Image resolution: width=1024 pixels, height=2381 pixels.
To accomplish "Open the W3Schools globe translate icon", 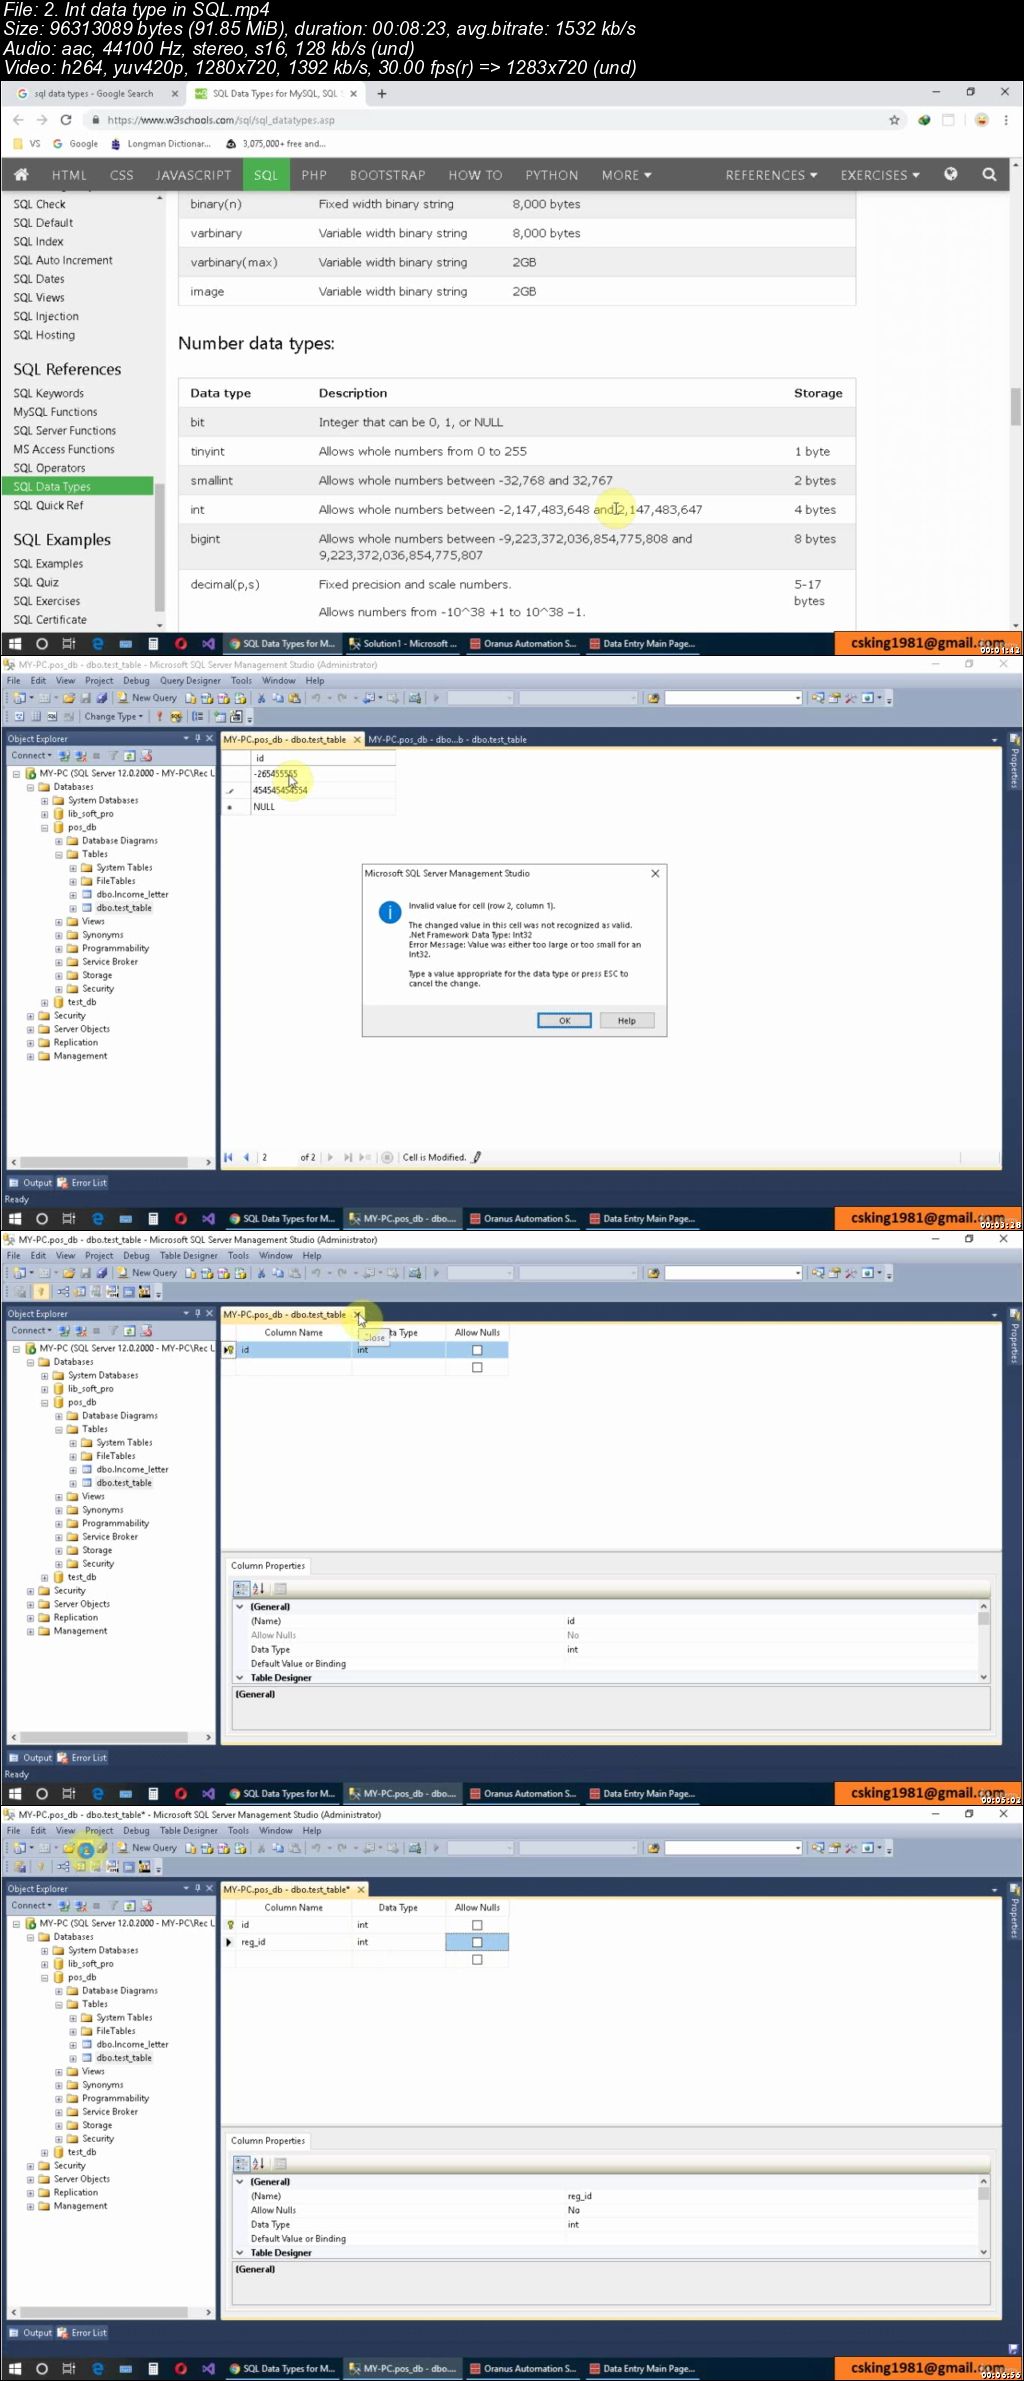I will [951, 174].
